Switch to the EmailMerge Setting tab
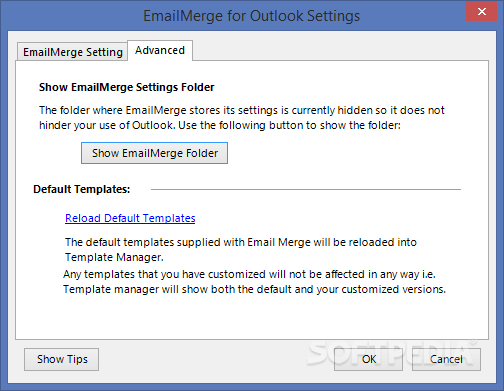The image size is (504, 391). [72, 52]
